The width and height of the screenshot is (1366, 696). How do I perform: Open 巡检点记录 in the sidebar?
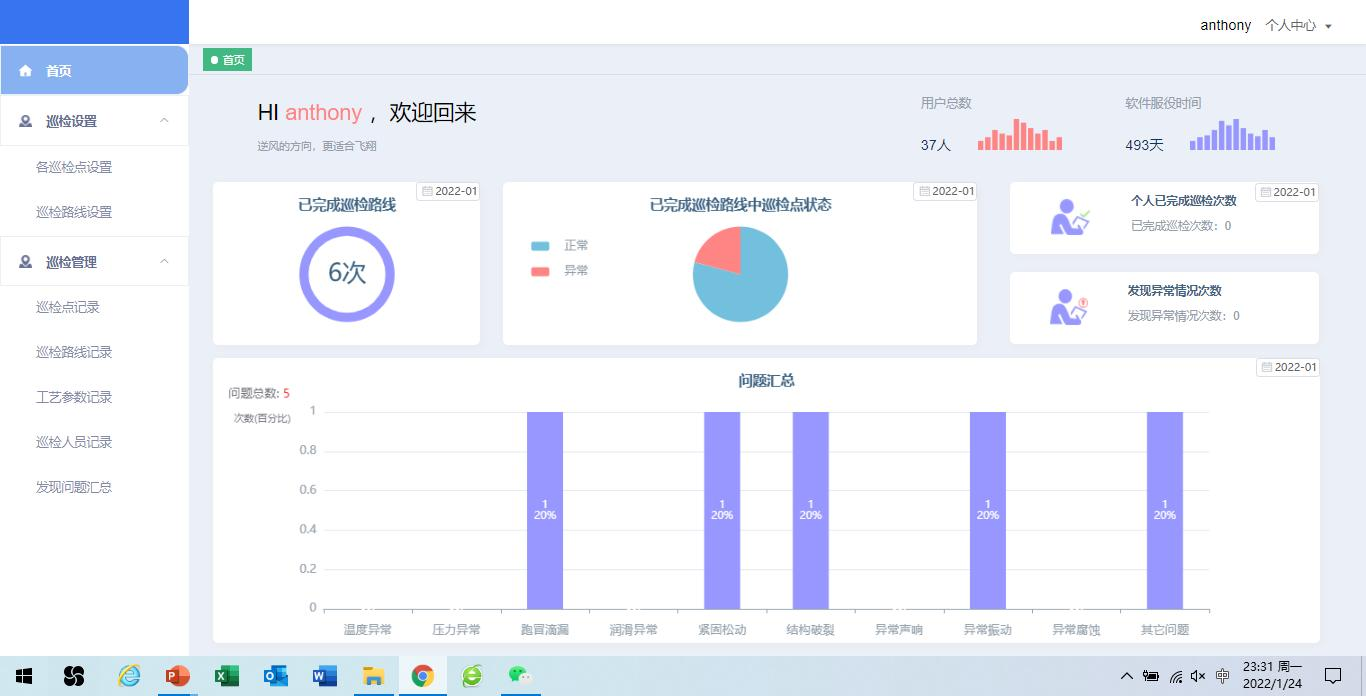point(68,307)
